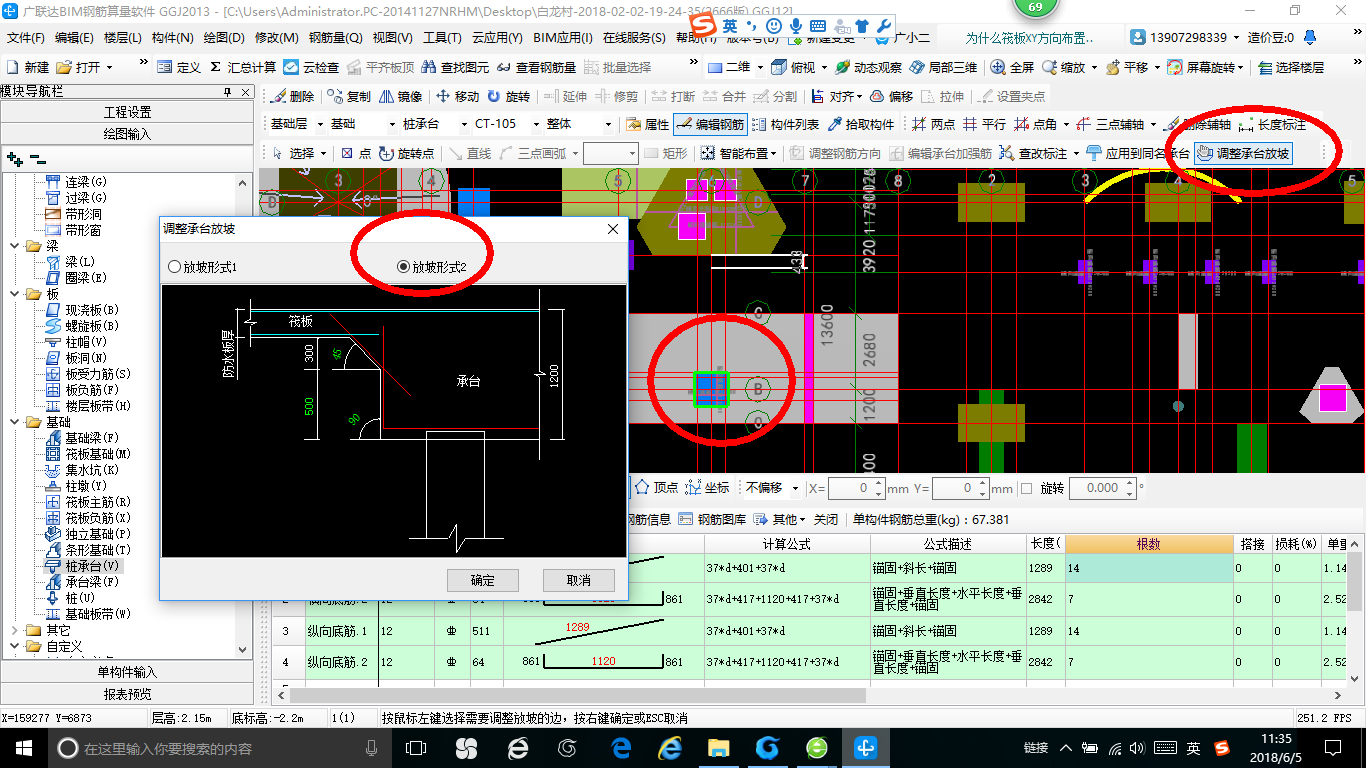Open Windows Start menu
The height and width of the screenshot is (768, 1366).
pos(23,747)
